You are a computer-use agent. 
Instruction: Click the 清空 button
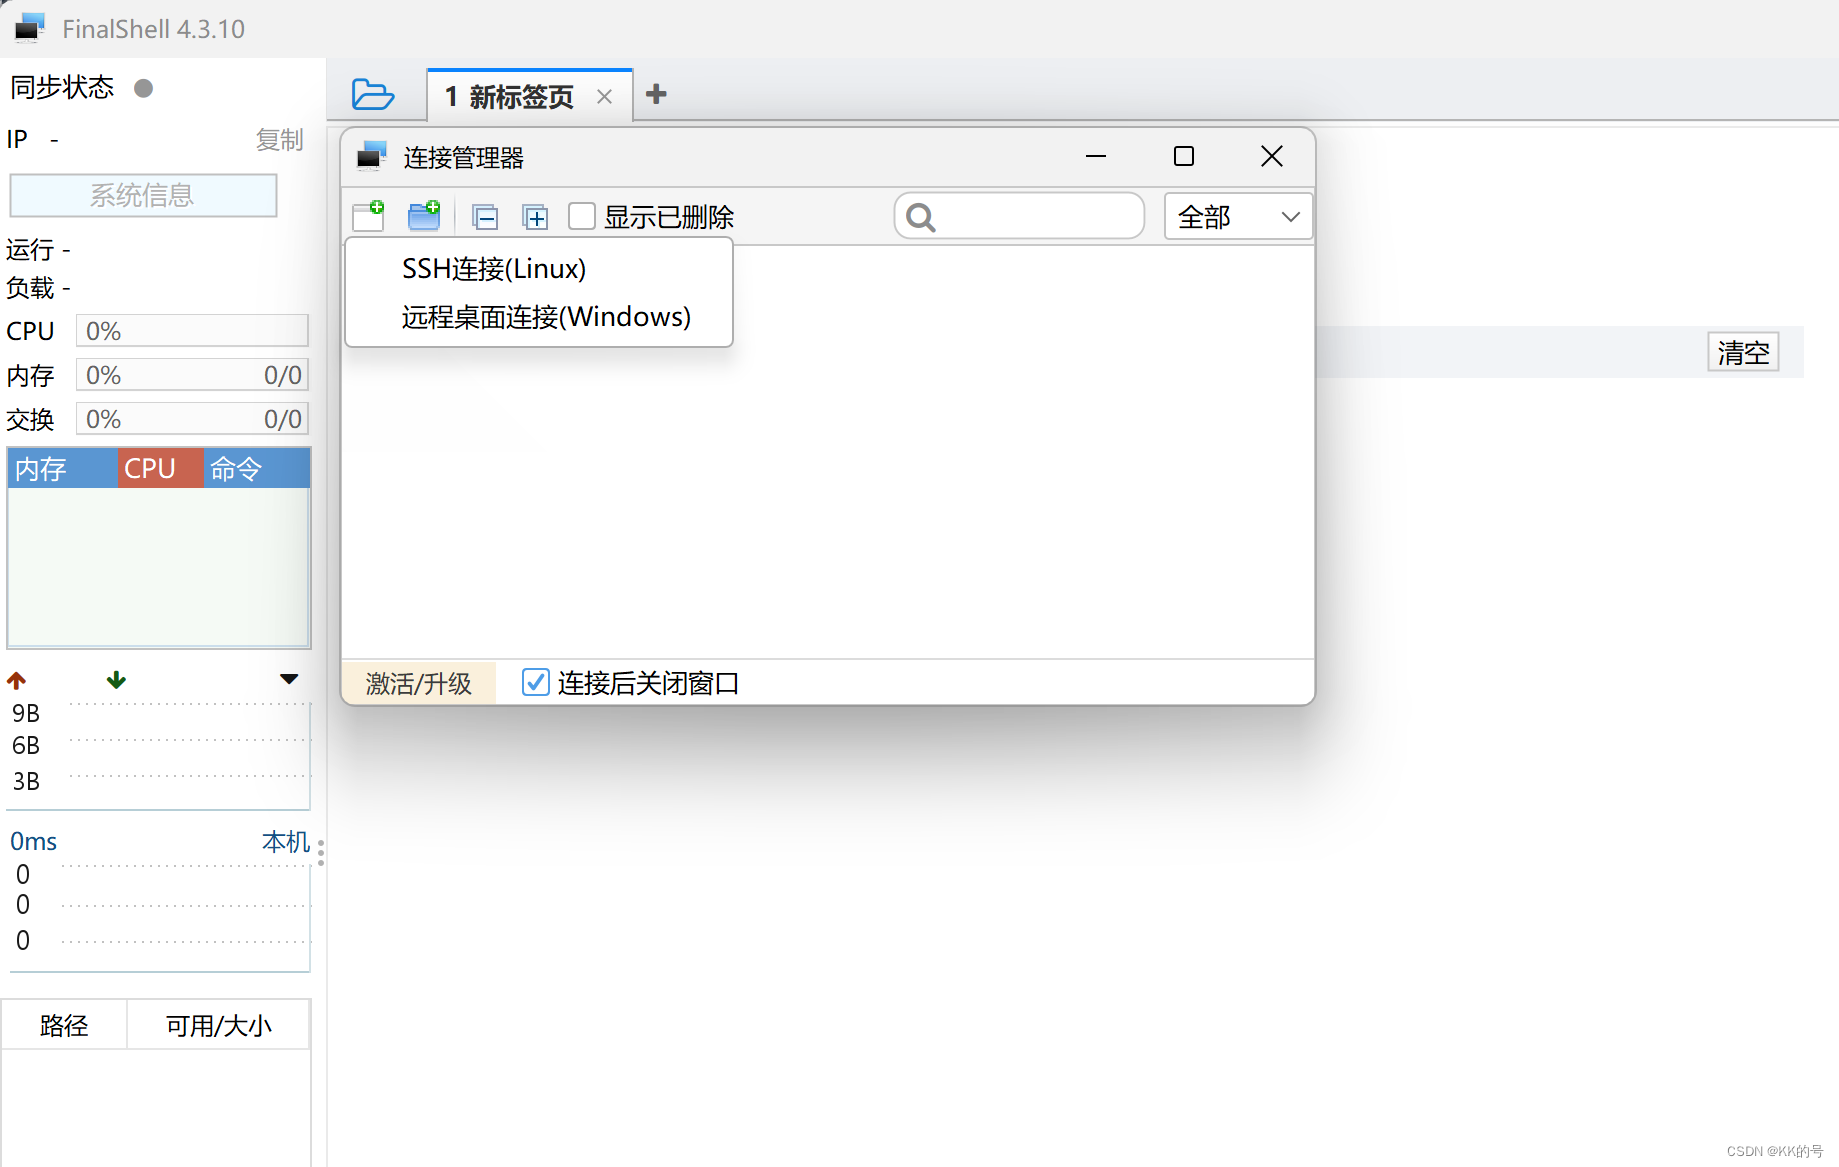tap(1743, 352)
